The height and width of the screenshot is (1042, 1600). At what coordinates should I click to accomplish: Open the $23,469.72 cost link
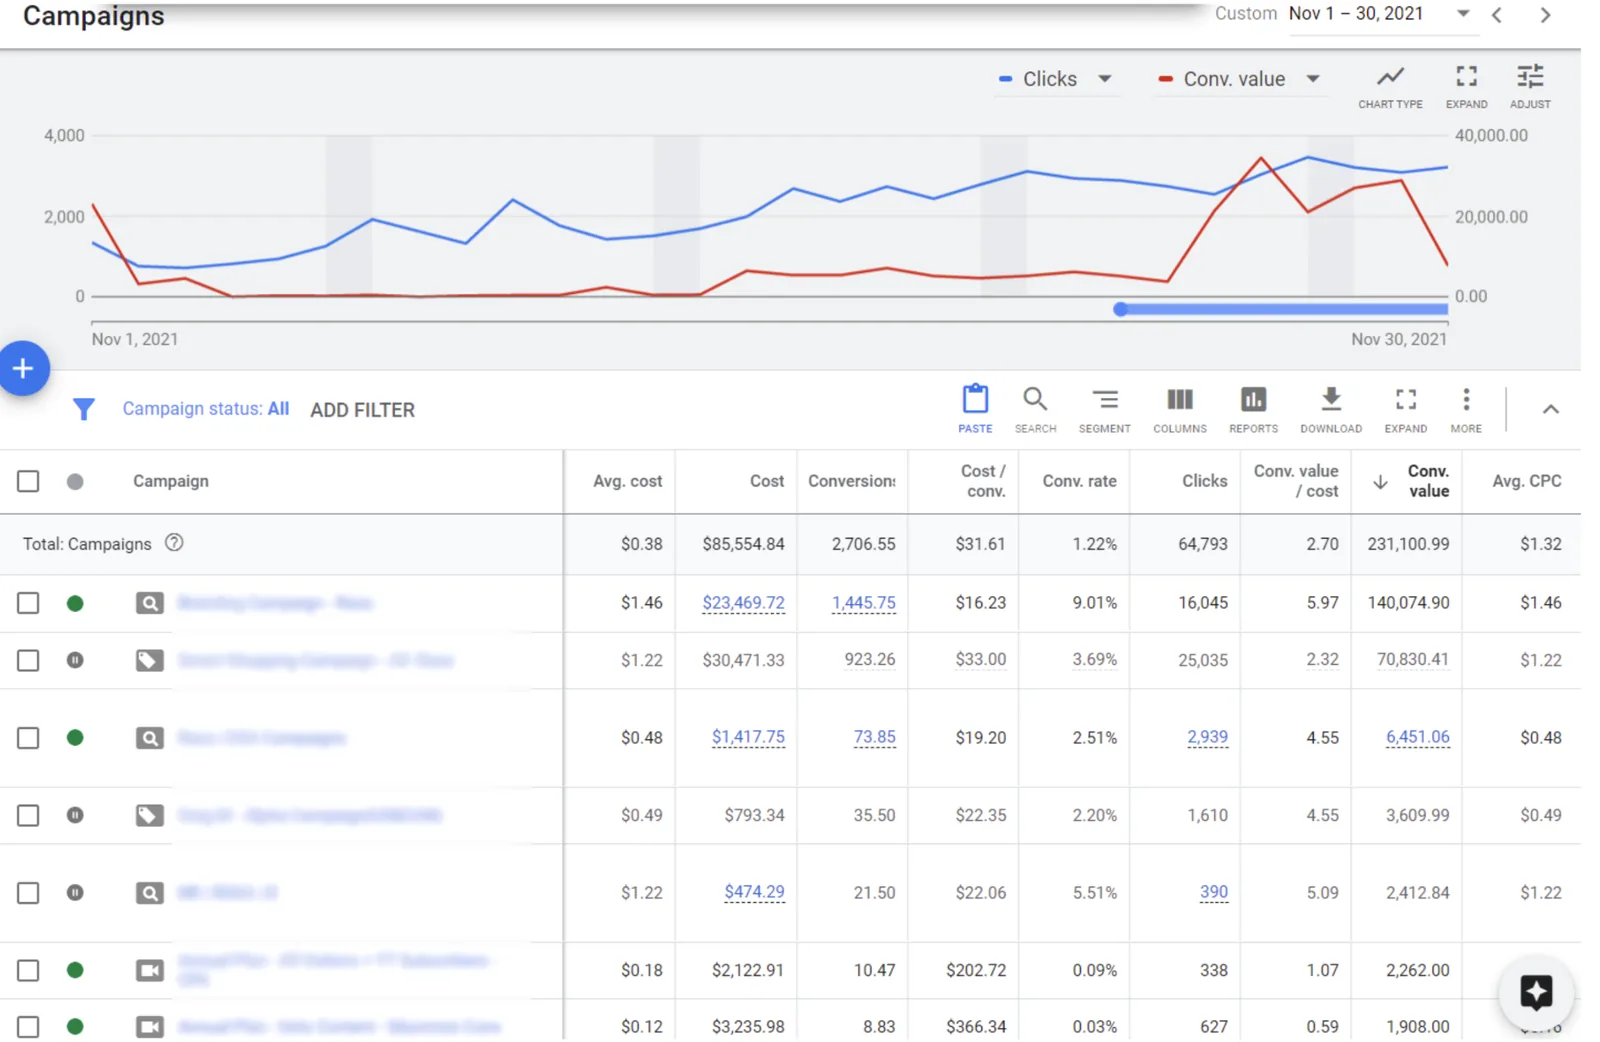click(x=743, y=603)
